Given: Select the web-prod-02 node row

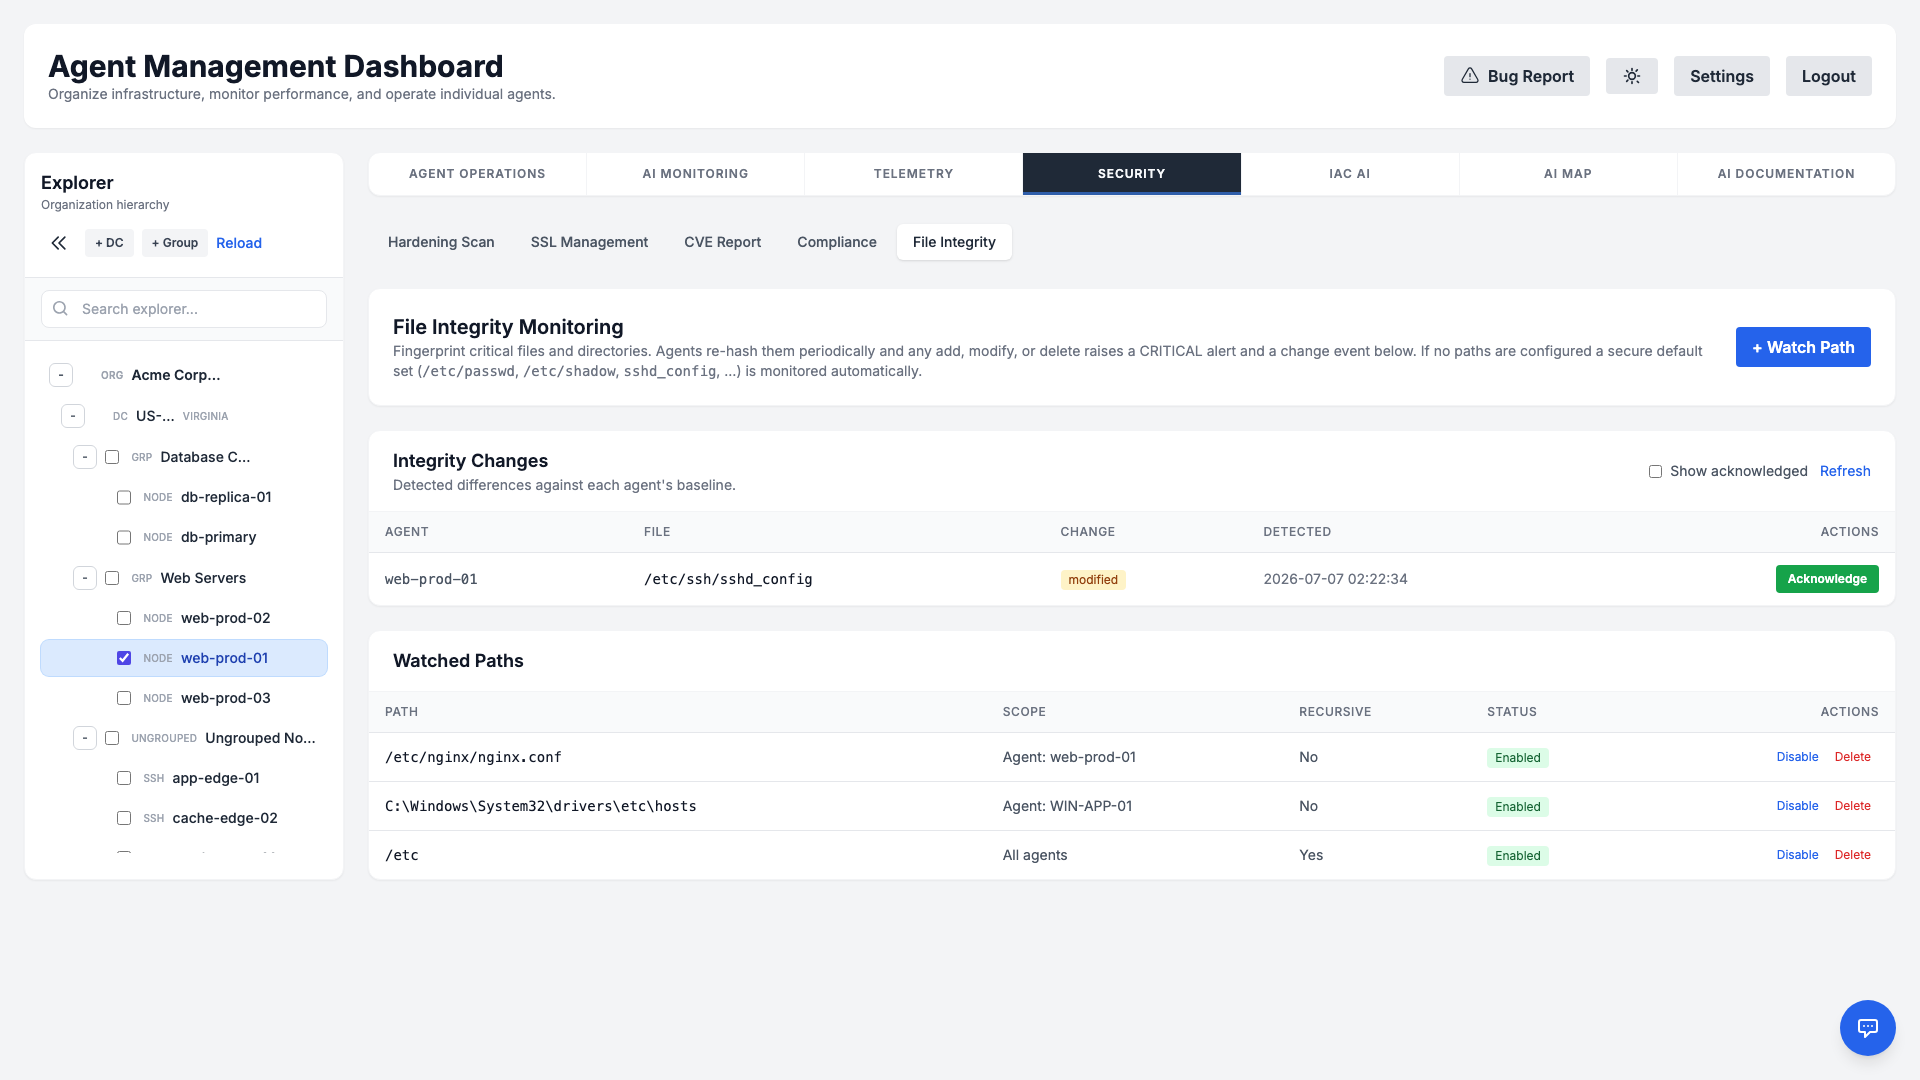Looking at the screenshot, I should 184,618.
